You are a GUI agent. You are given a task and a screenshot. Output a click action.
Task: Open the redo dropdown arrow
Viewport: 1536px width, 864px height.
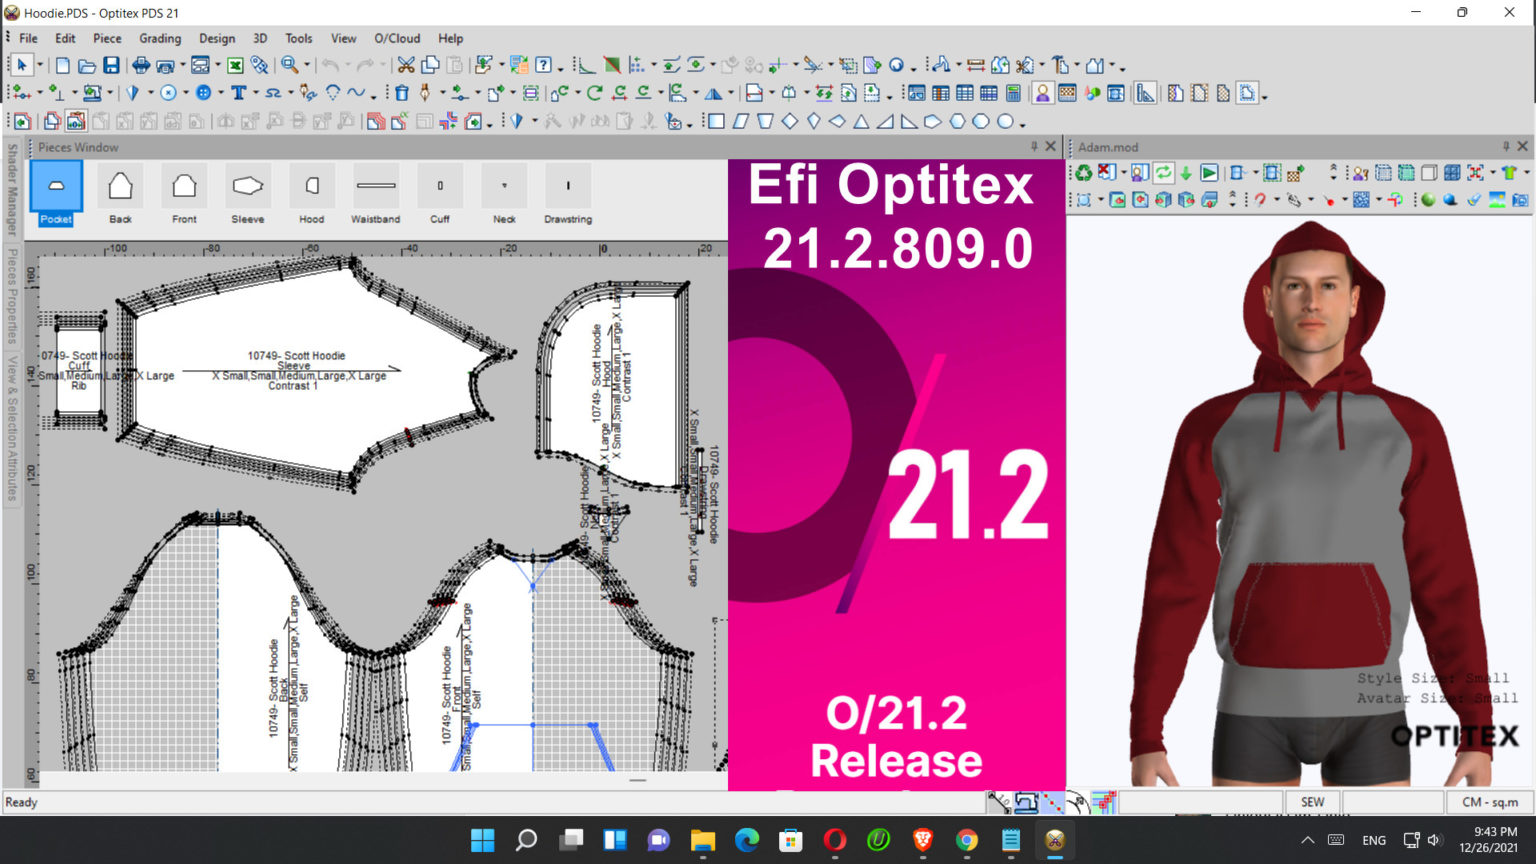coord(383,66)
